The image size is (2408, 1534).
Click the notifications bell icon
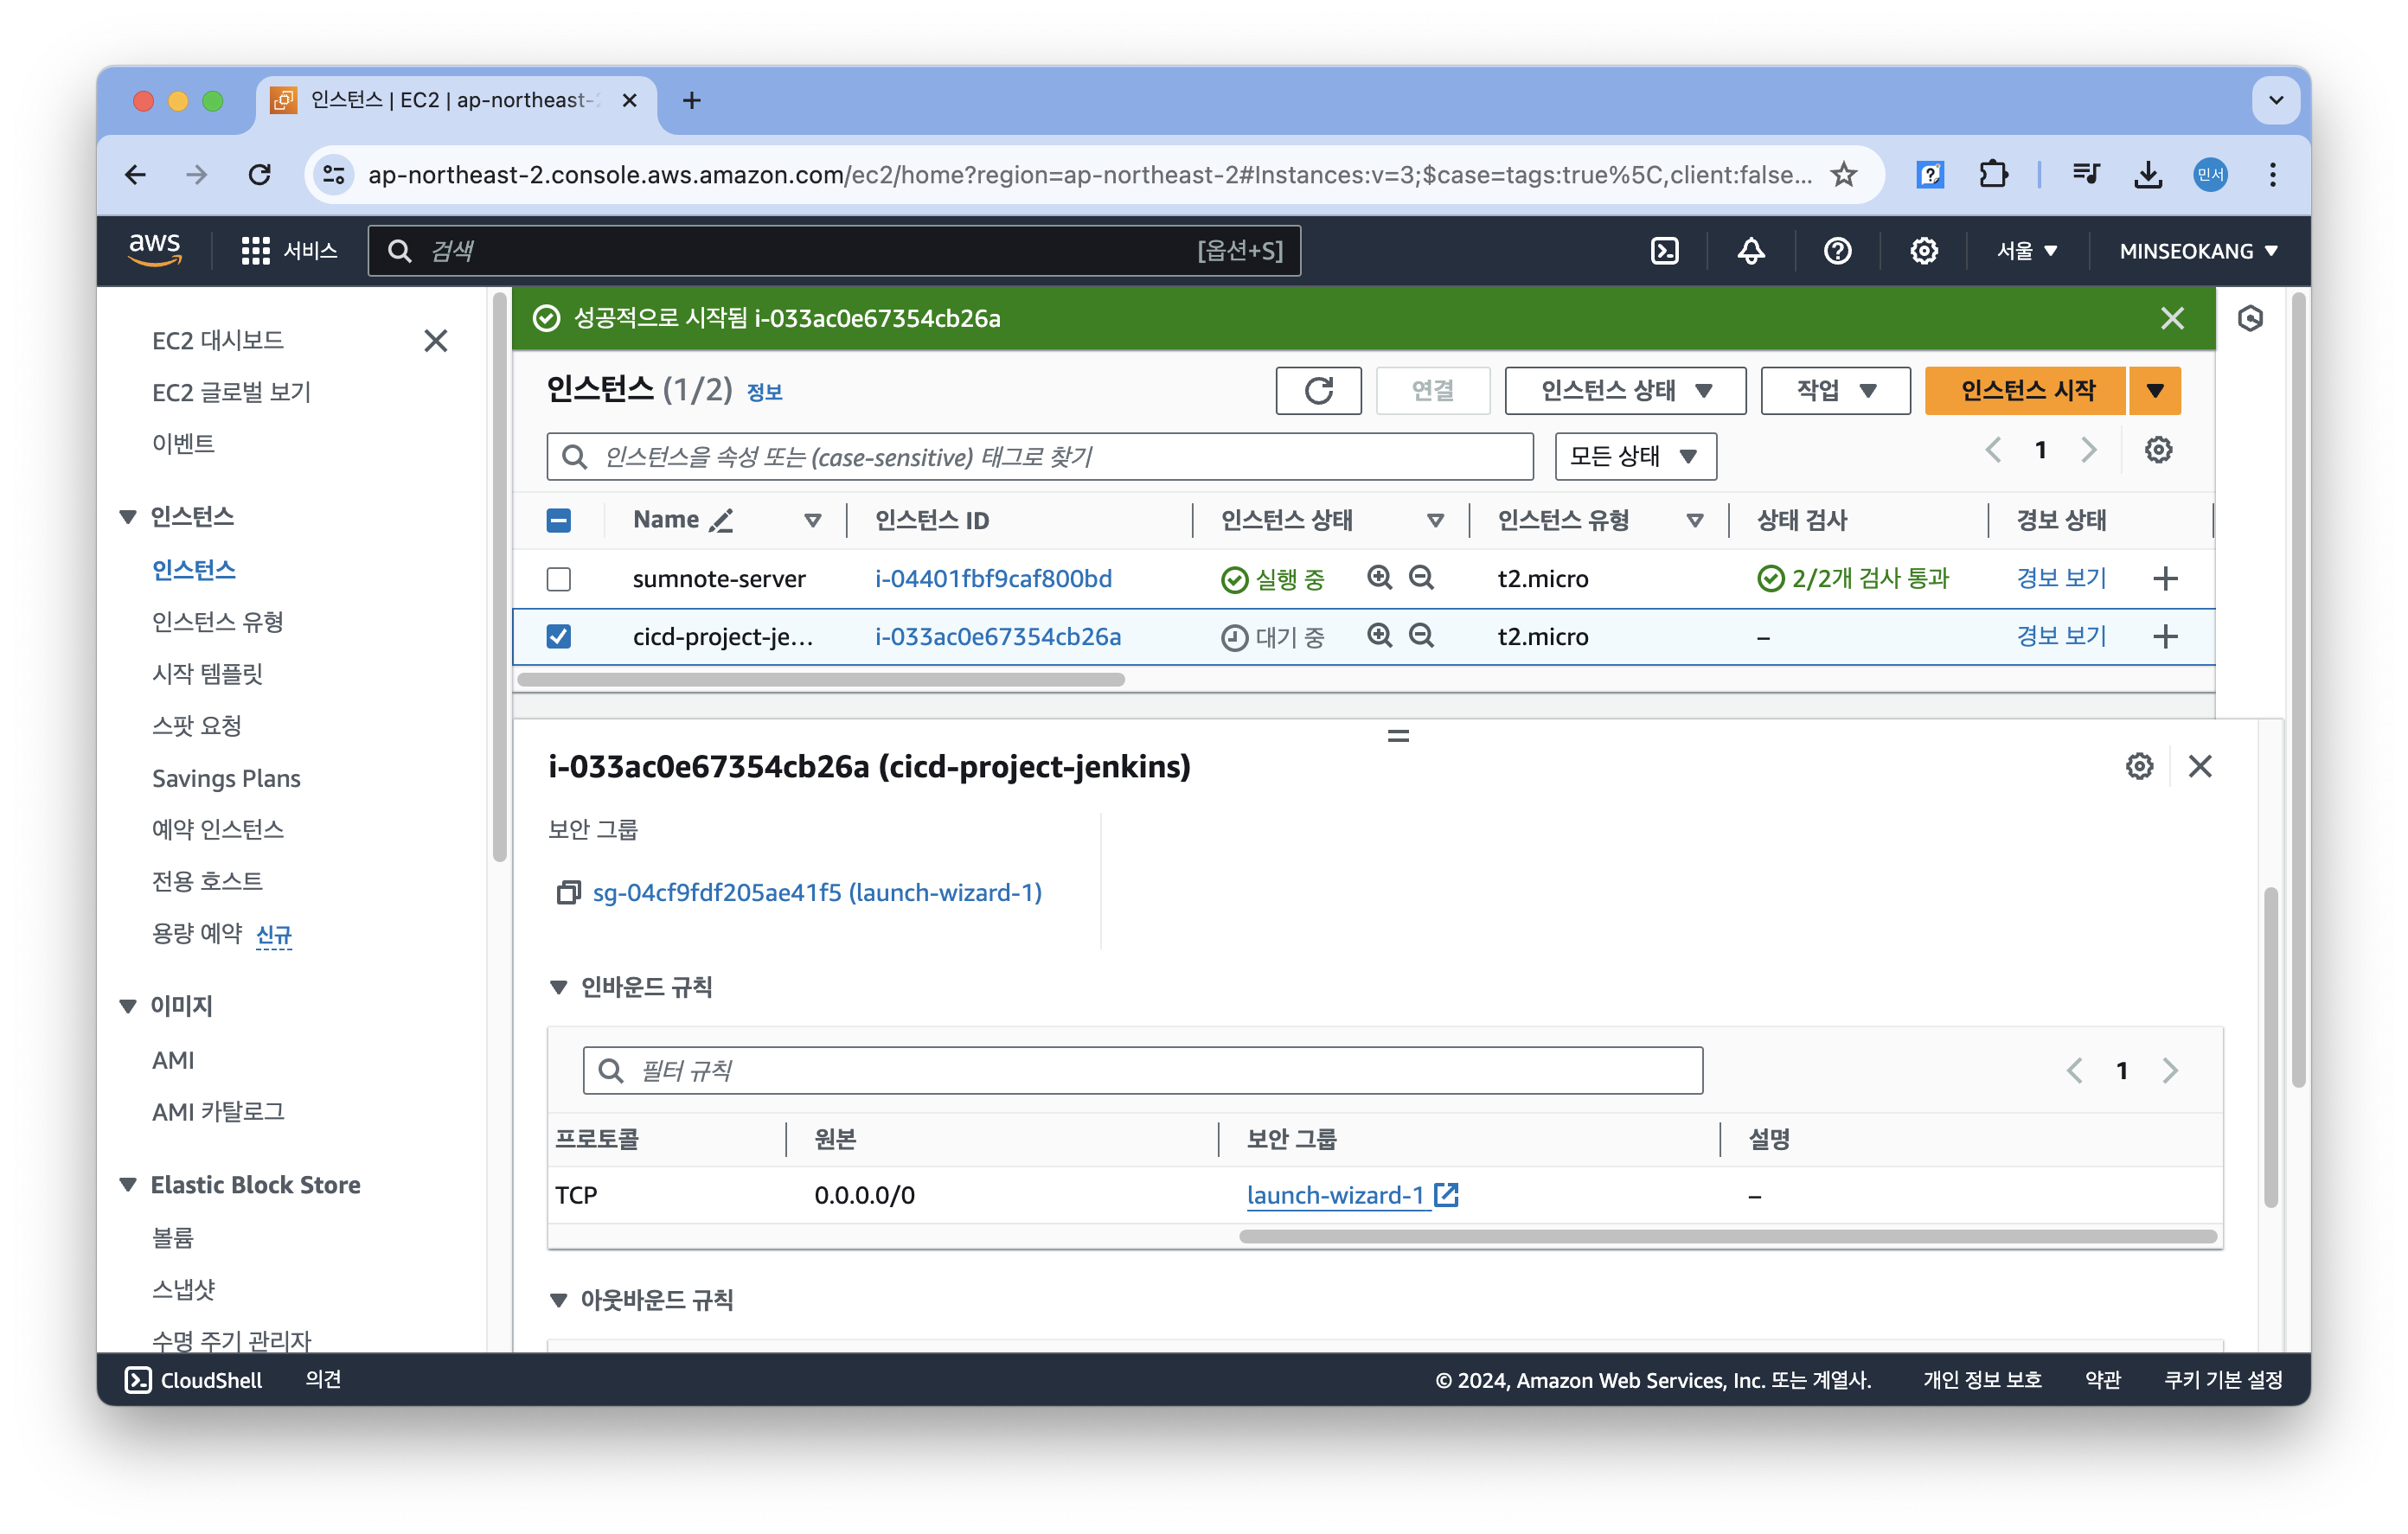tap(1750, 251)
